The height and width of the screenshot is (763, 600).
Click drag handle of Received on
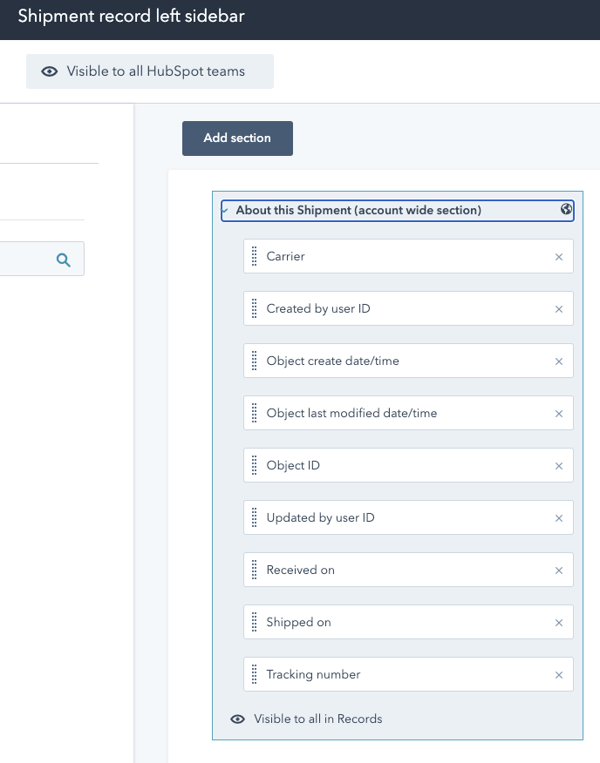(254, 570)
